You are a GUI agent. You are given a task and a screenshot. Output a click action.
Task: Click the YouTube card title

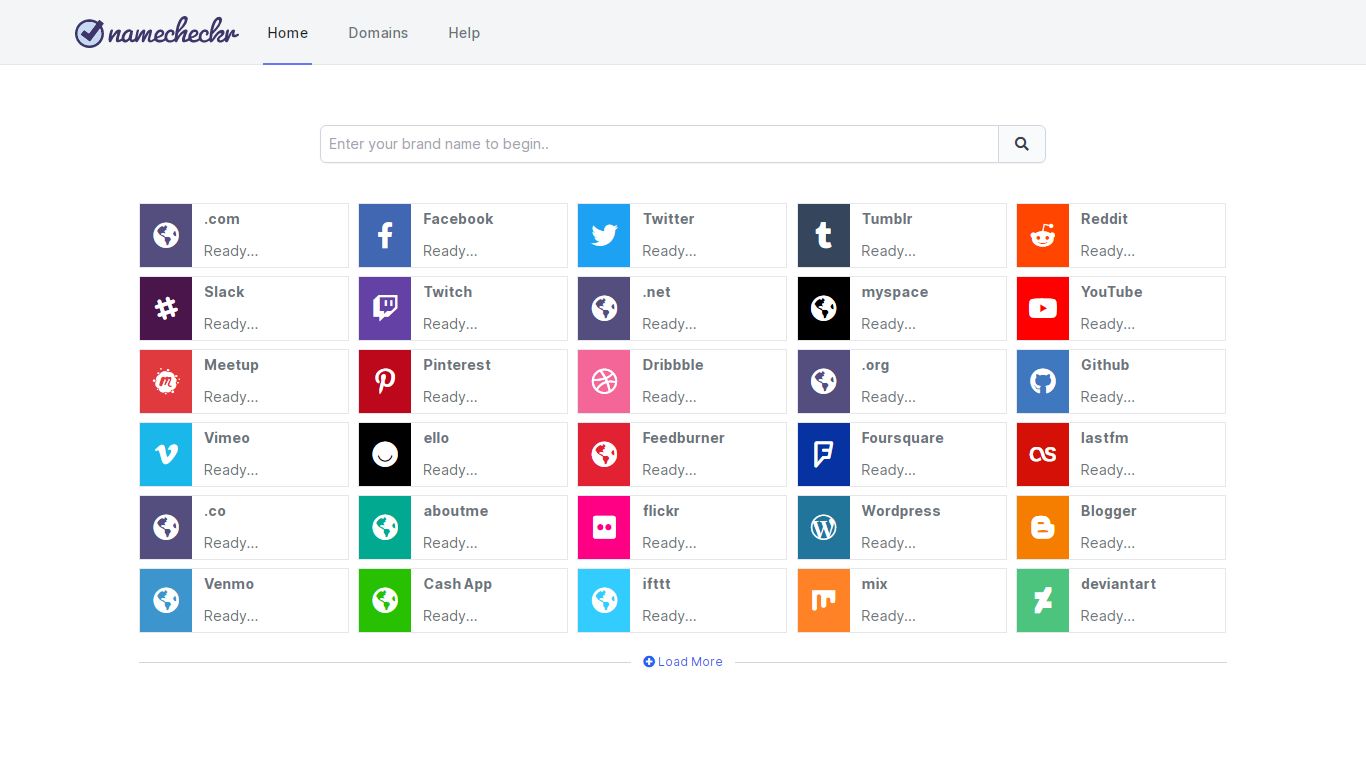pos(1111,292)
